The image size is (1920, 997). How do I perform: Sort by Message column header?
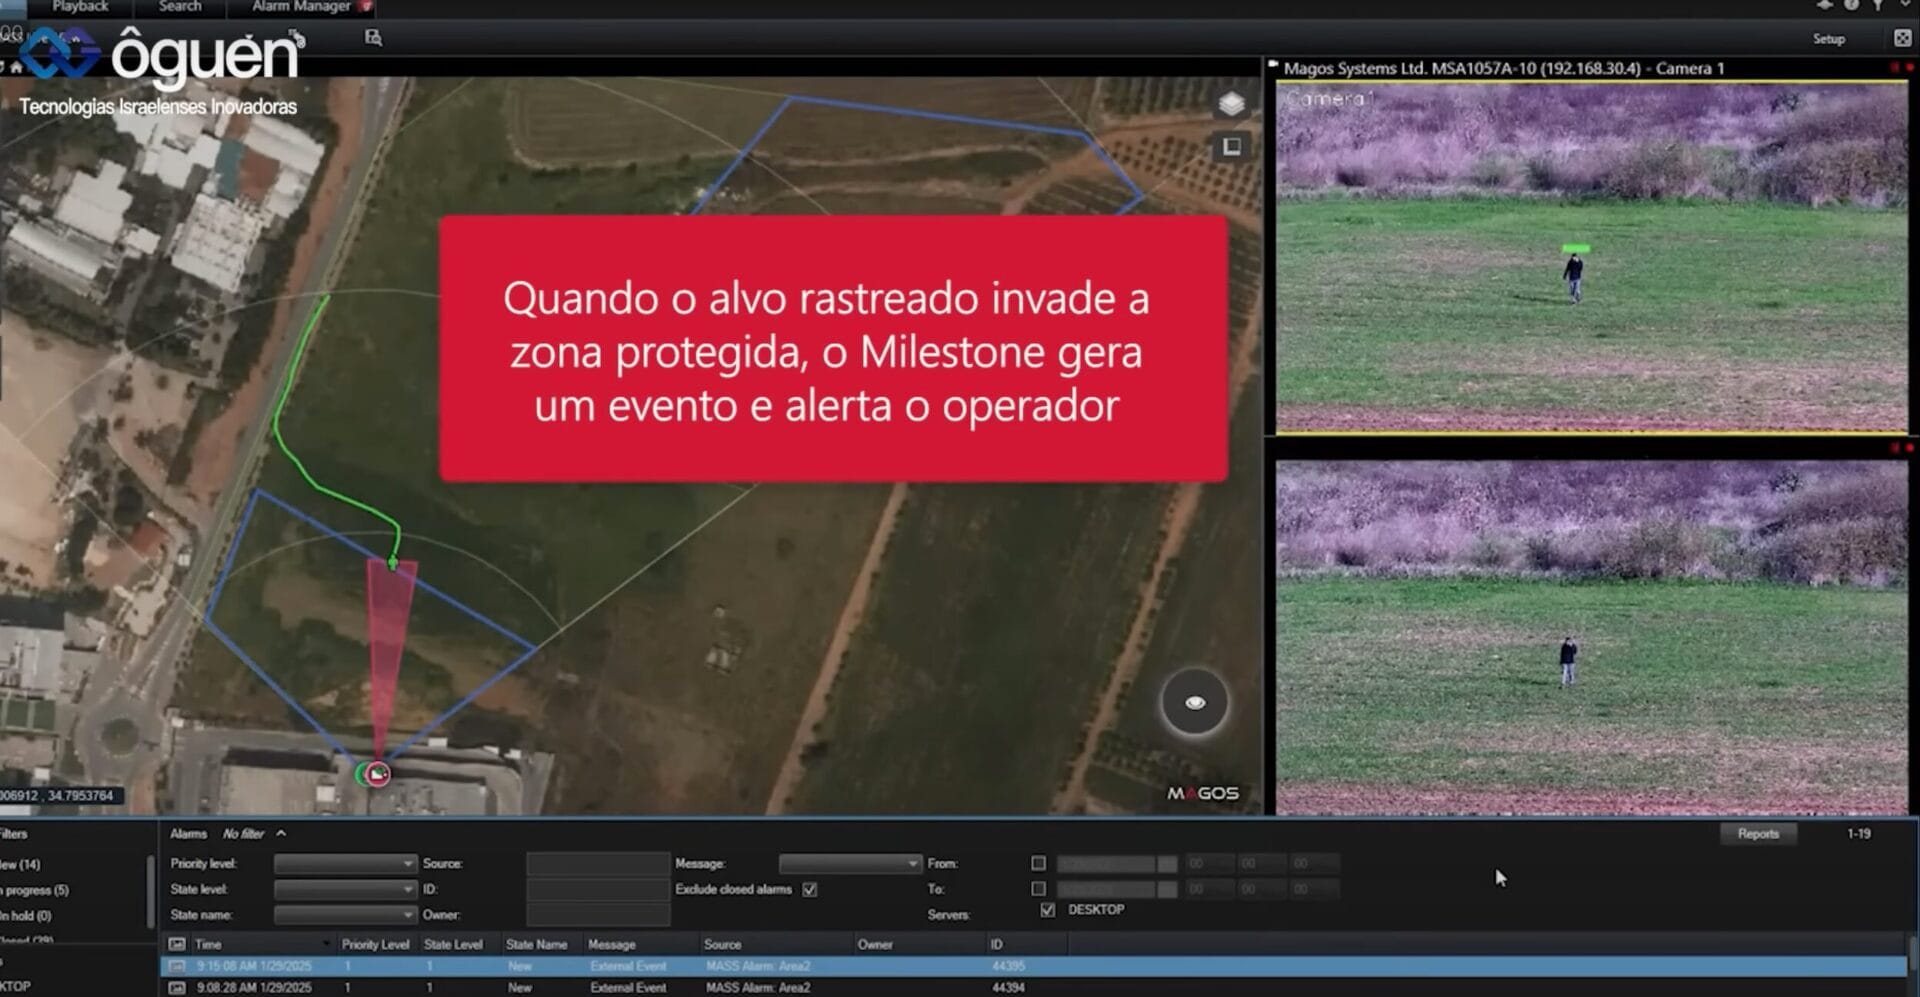coord(640,944)
